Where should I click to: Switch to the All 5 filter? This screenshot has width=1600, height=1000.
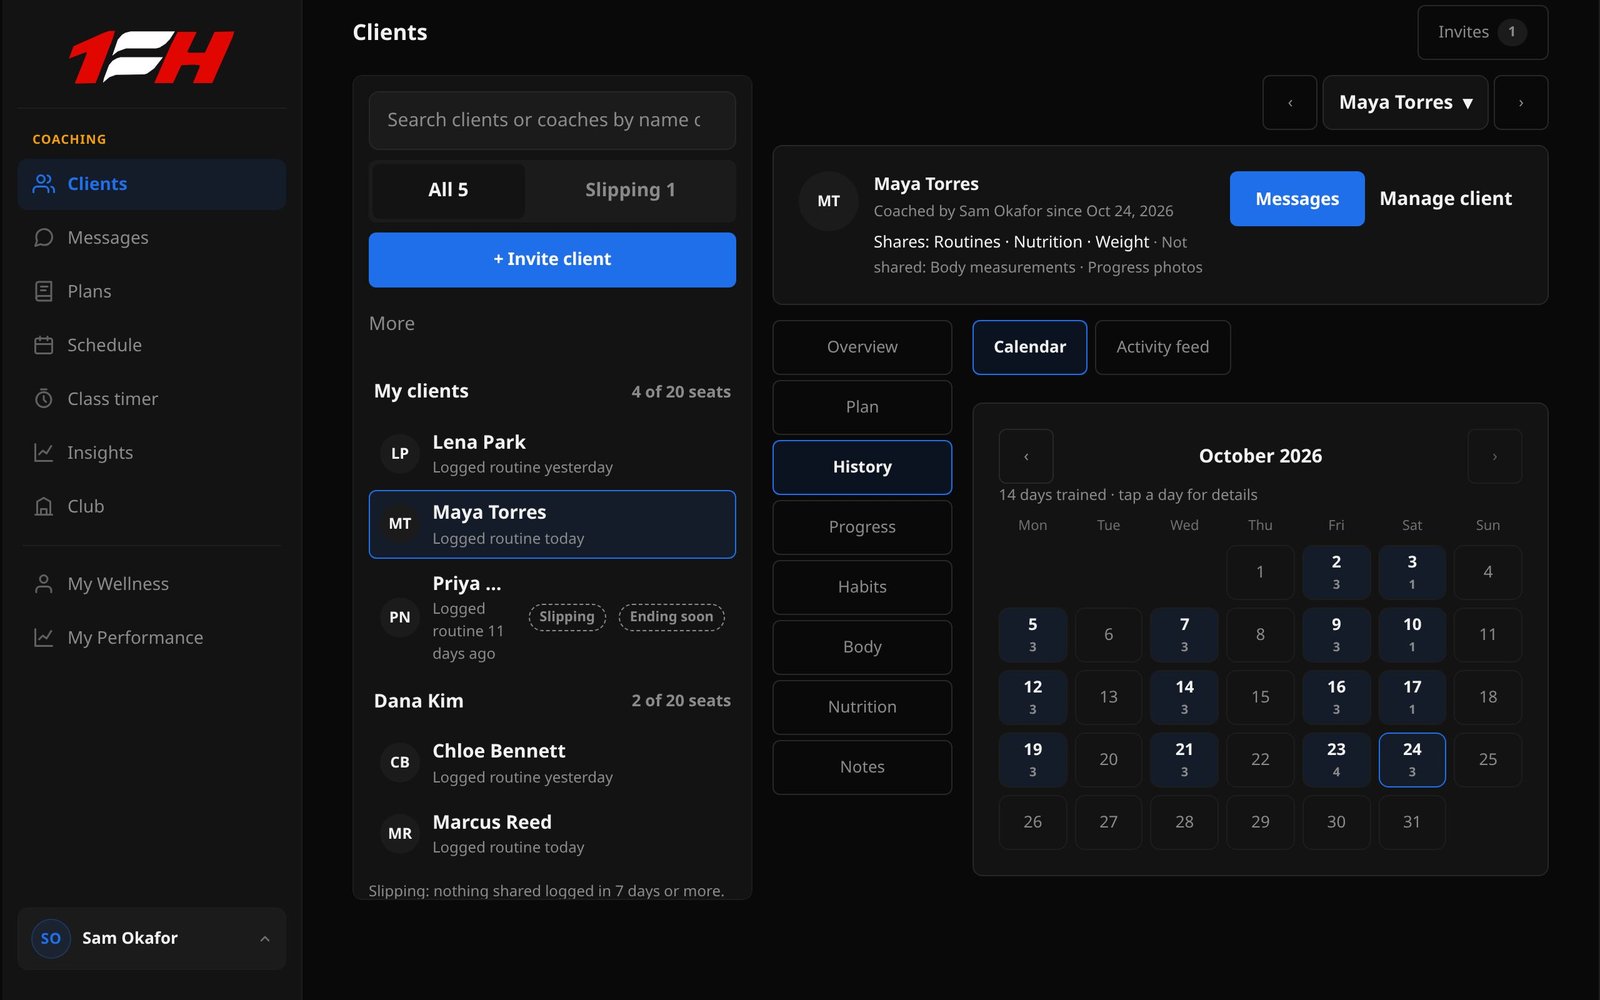point(448,190)
